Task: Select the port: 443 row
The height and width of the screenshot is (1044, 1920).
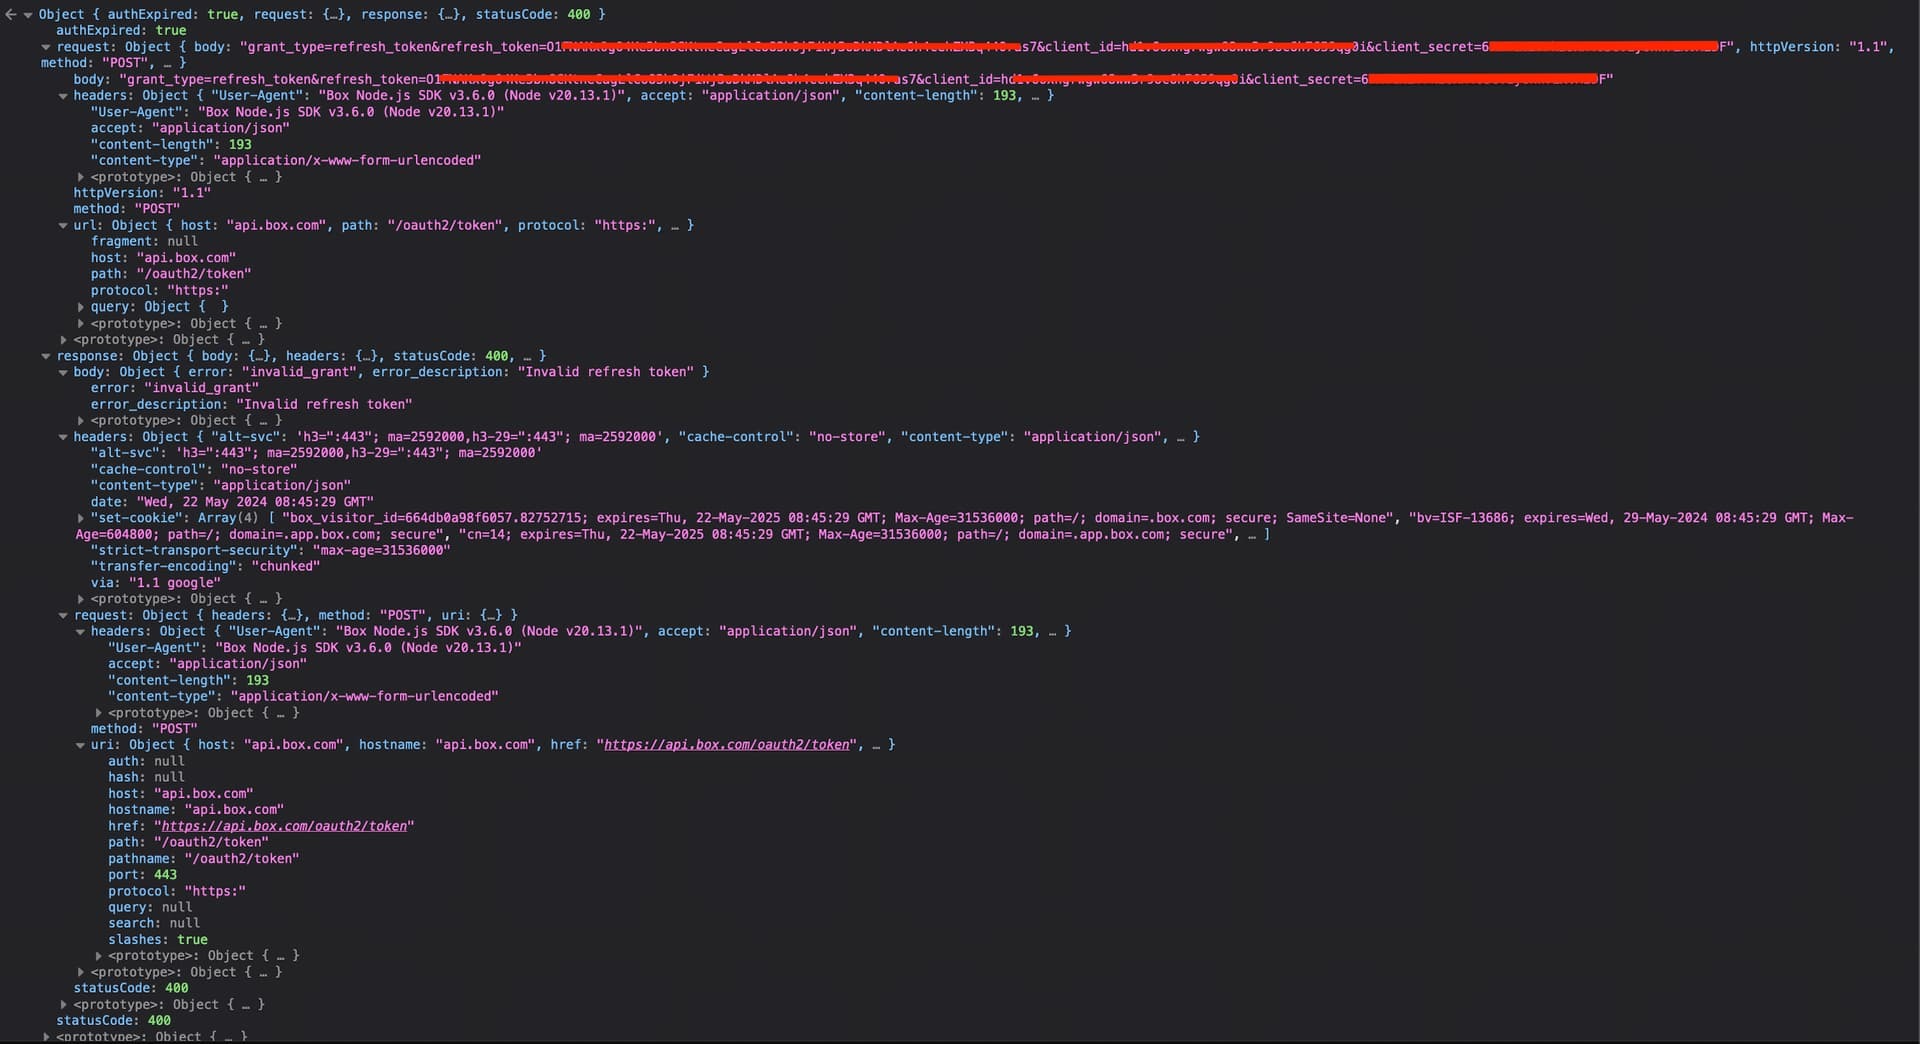Action: tap(142, 875)
